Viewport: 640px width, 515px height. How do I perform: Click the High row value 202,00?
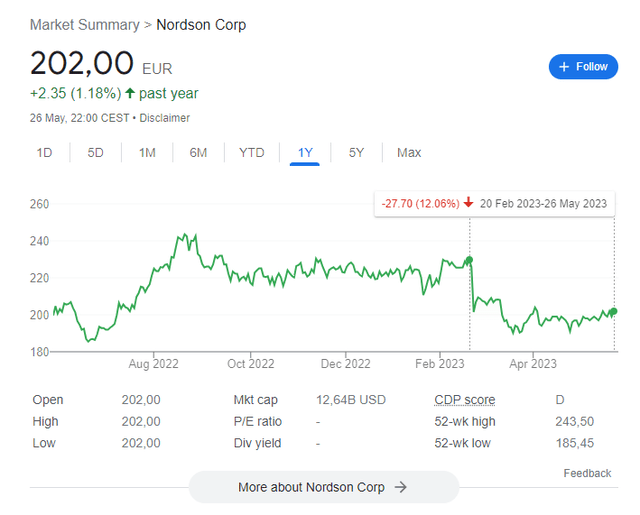click(x=141, y=422)
